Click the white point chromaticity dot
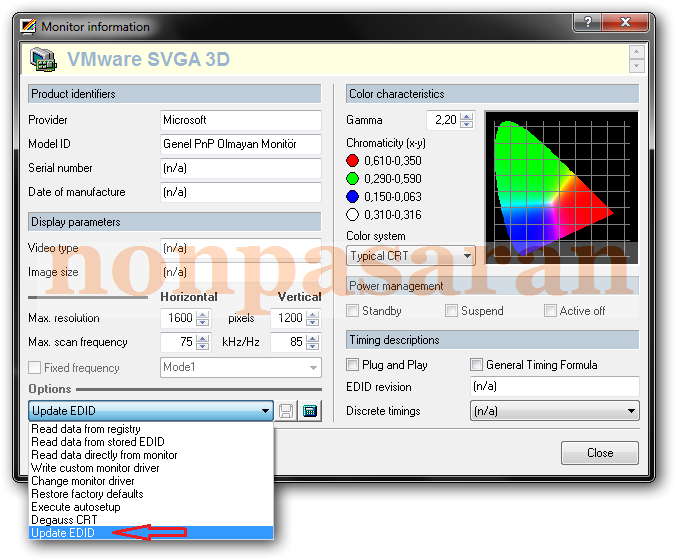The height and width of the screenshot is (560, 676). (x=352, y=215)
